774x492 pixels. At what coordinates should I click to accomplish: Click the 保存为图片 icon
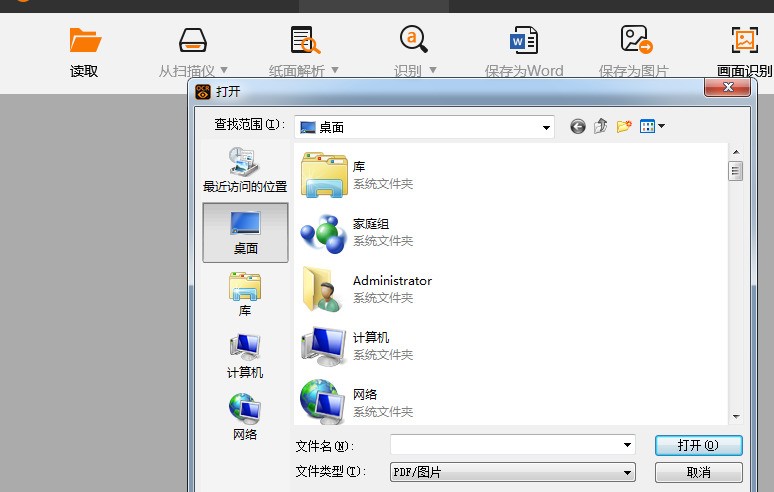coord(636,39)
